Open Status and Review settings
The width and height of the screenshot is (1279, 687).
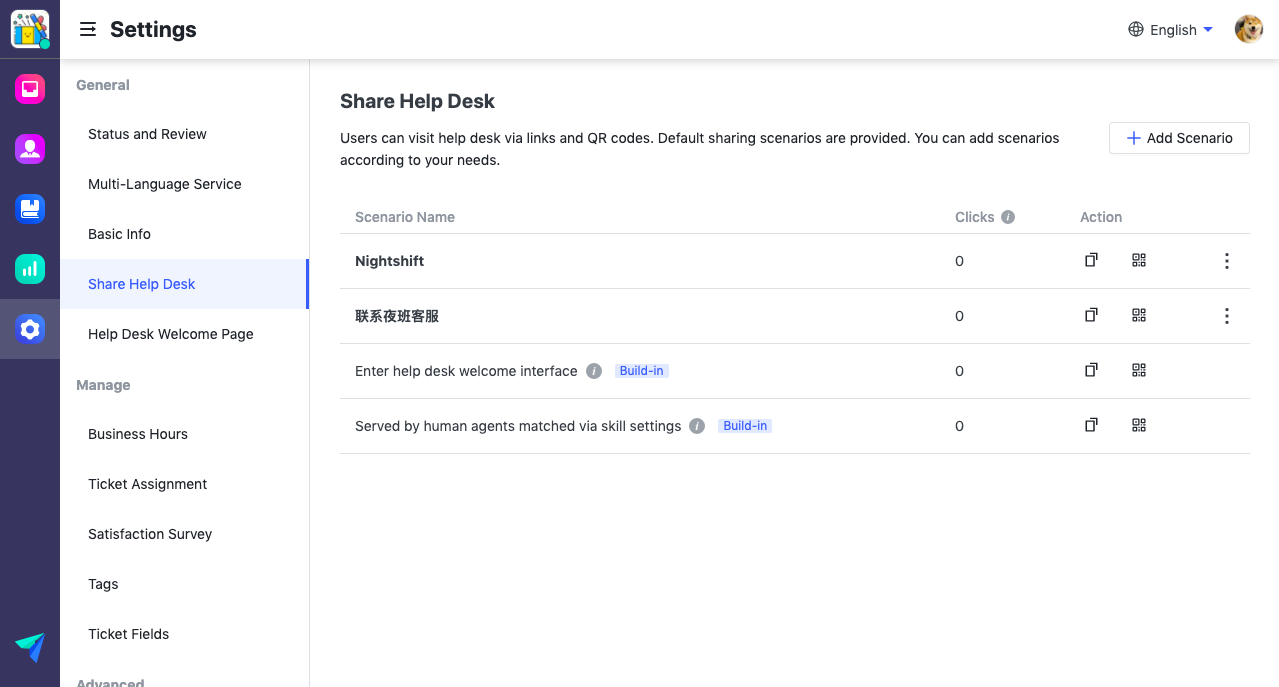coord(147,134)
